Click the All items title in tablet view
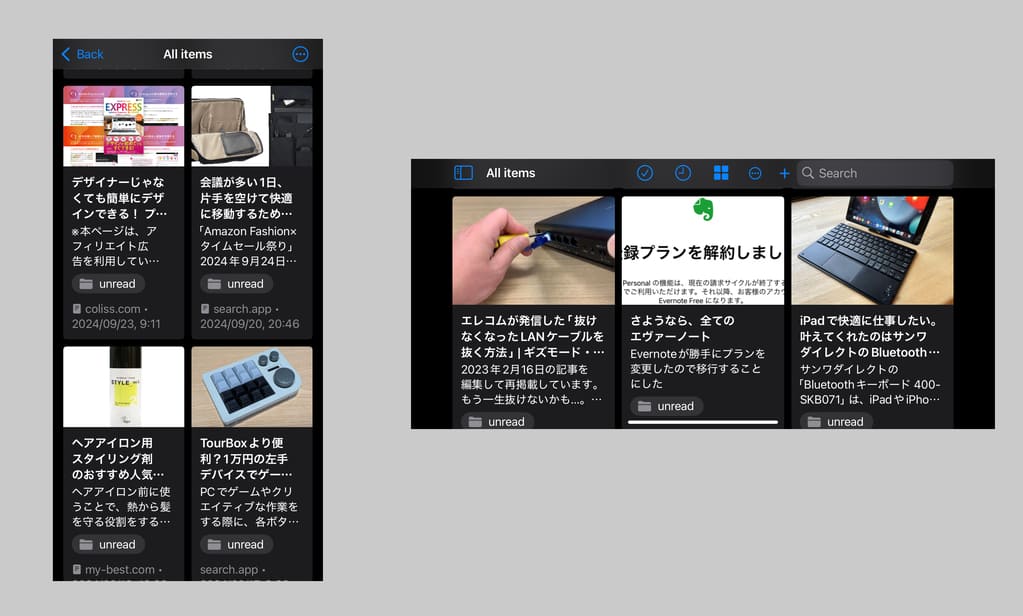This screenshot has width=1023, height=616. tap(511, 173)
